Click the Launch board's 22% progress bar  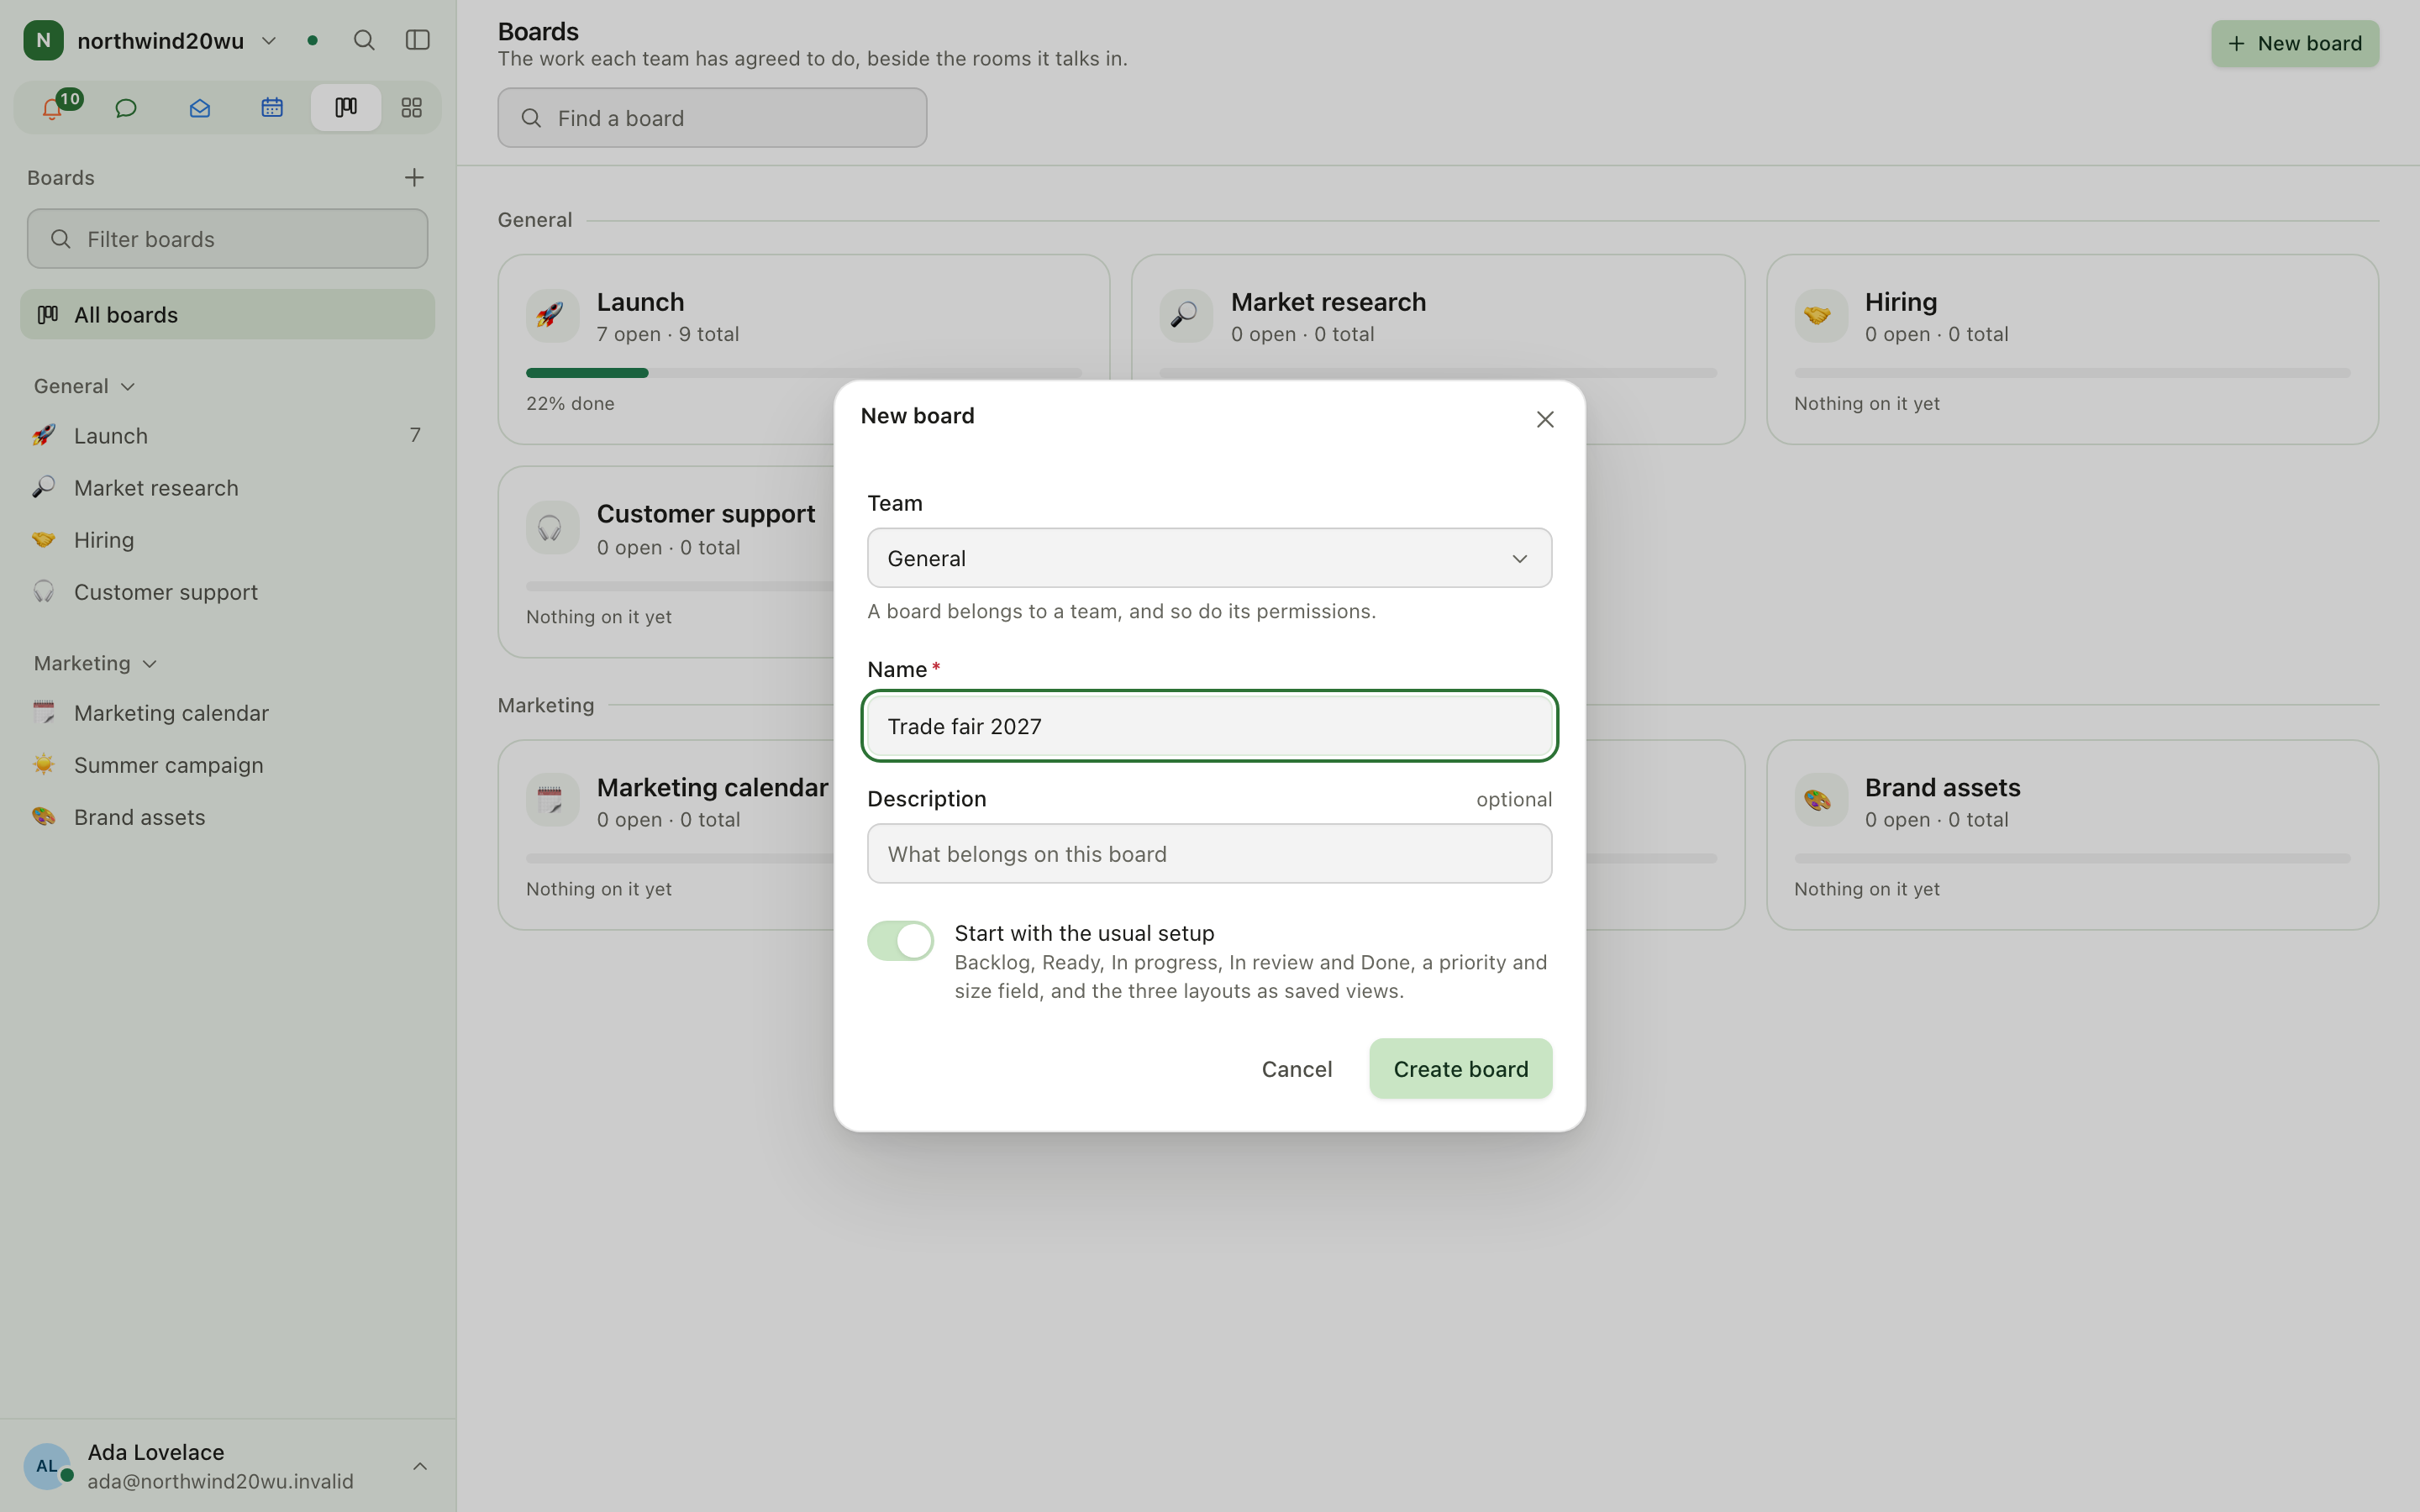click(804, 373)
